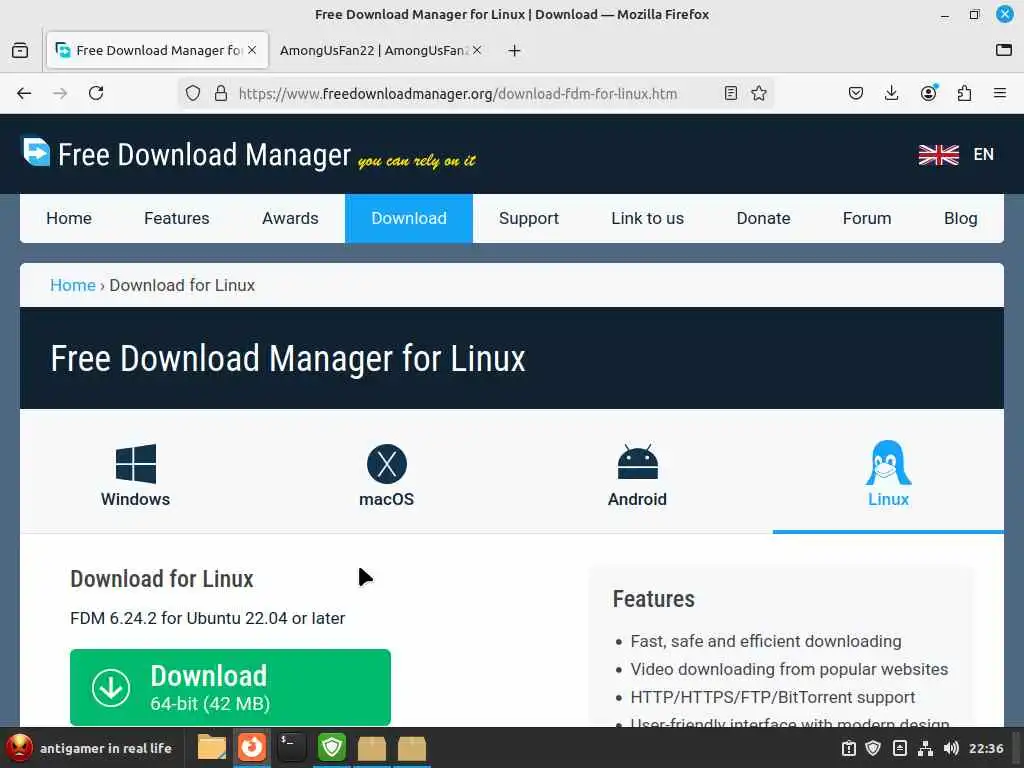Bookmark this page with the star icon
1024x768 pixels.
(759, 93)
